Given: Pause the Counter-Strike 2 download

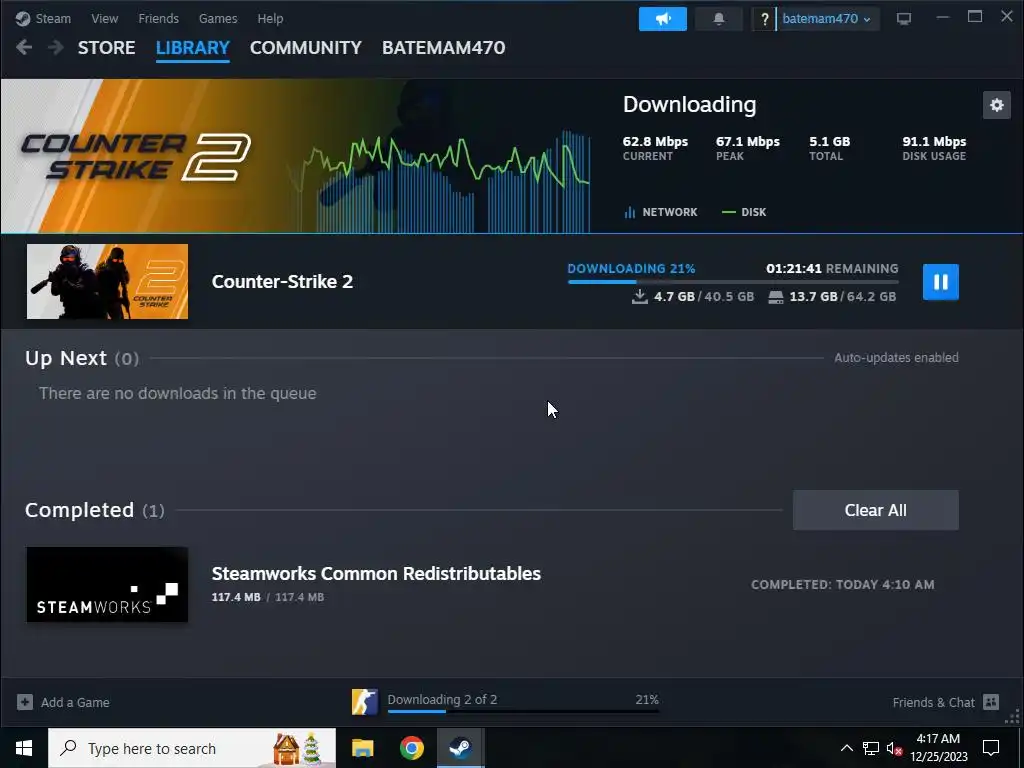Looking at the screenshot, I should (x=940, y=282).
